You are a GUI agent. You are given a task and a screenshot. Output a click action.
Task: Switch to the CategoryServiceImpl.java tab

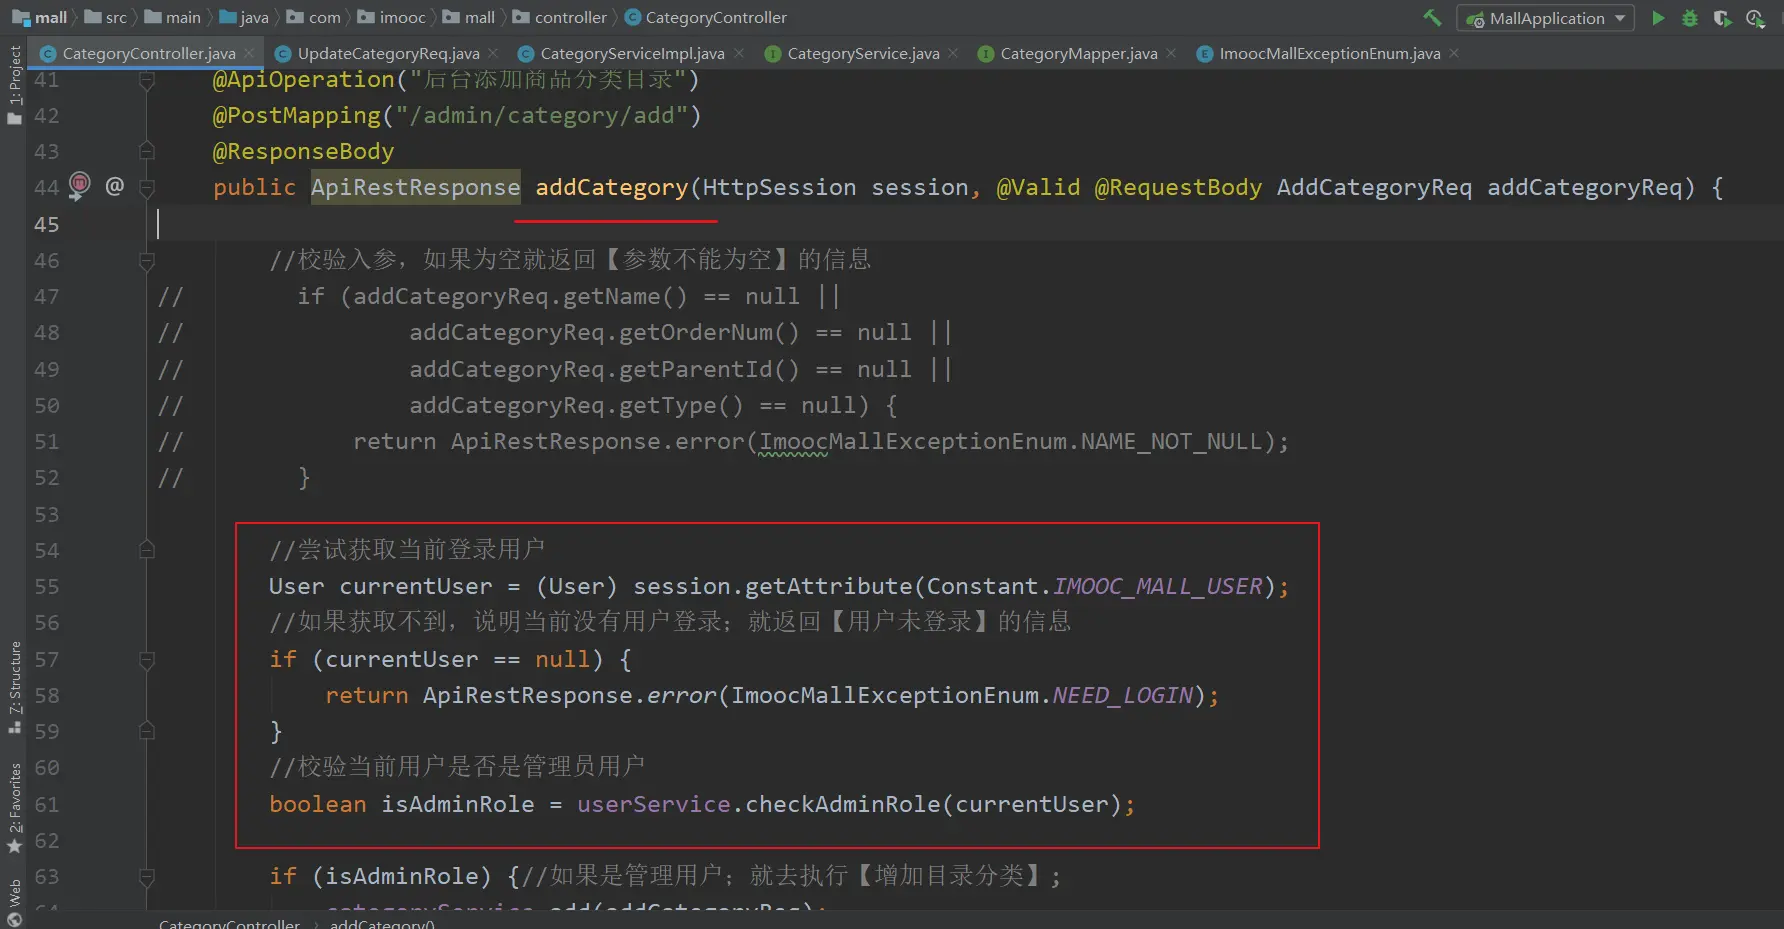click(x=631, y=54)
